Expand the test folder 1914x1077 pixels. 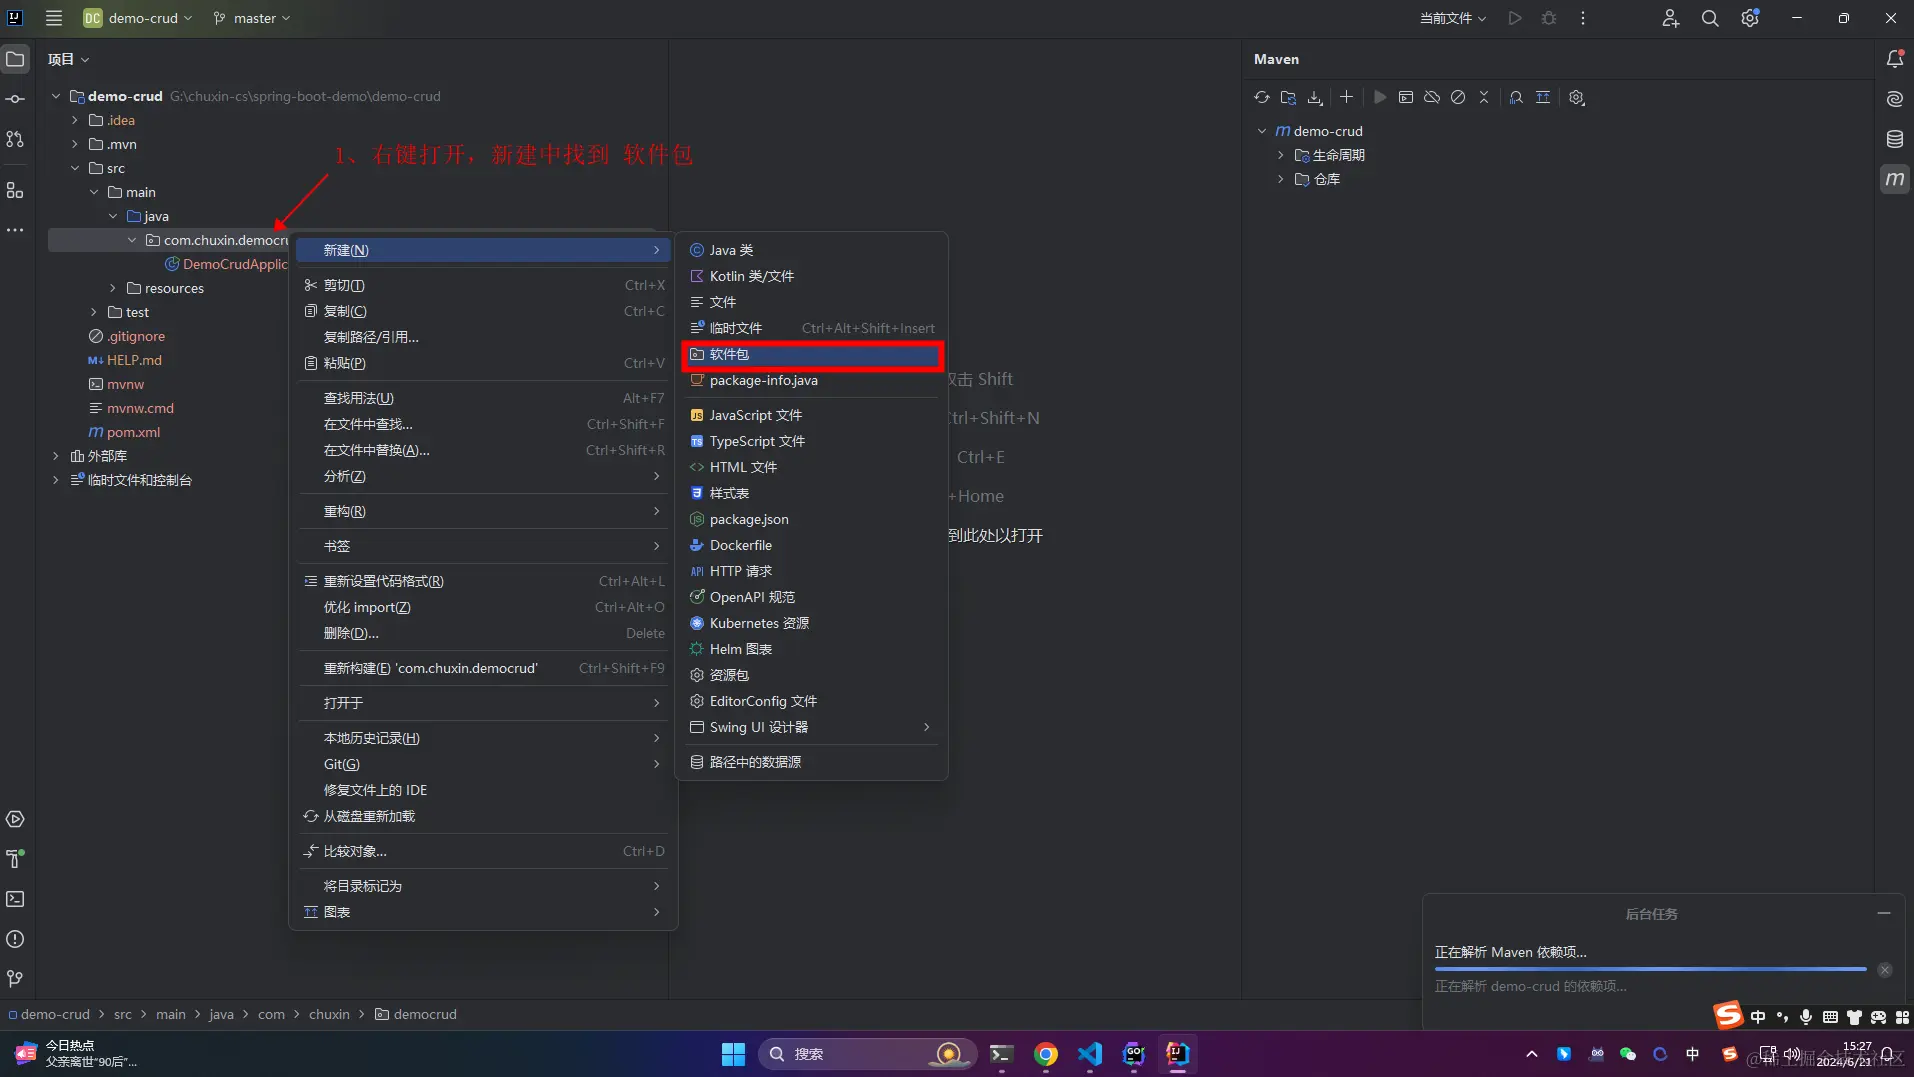94,312
